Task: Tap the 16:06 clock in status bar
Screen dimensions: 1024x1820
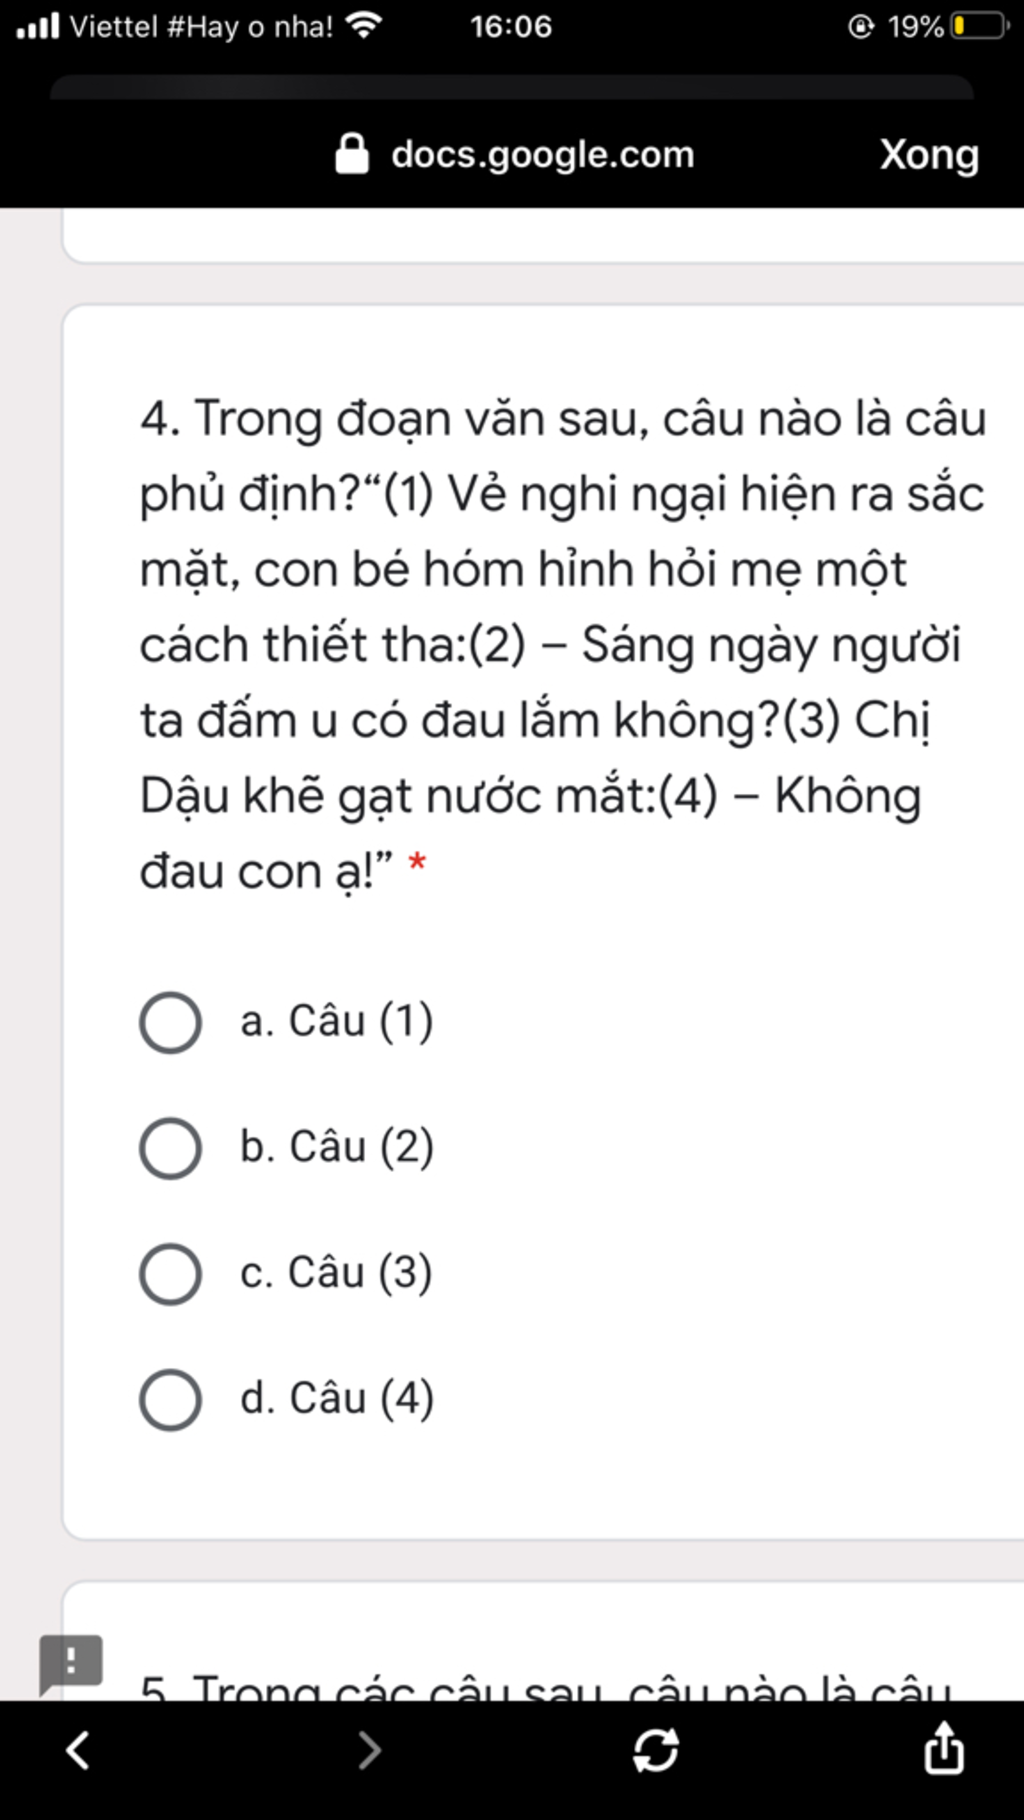Action: click(511, 26)
